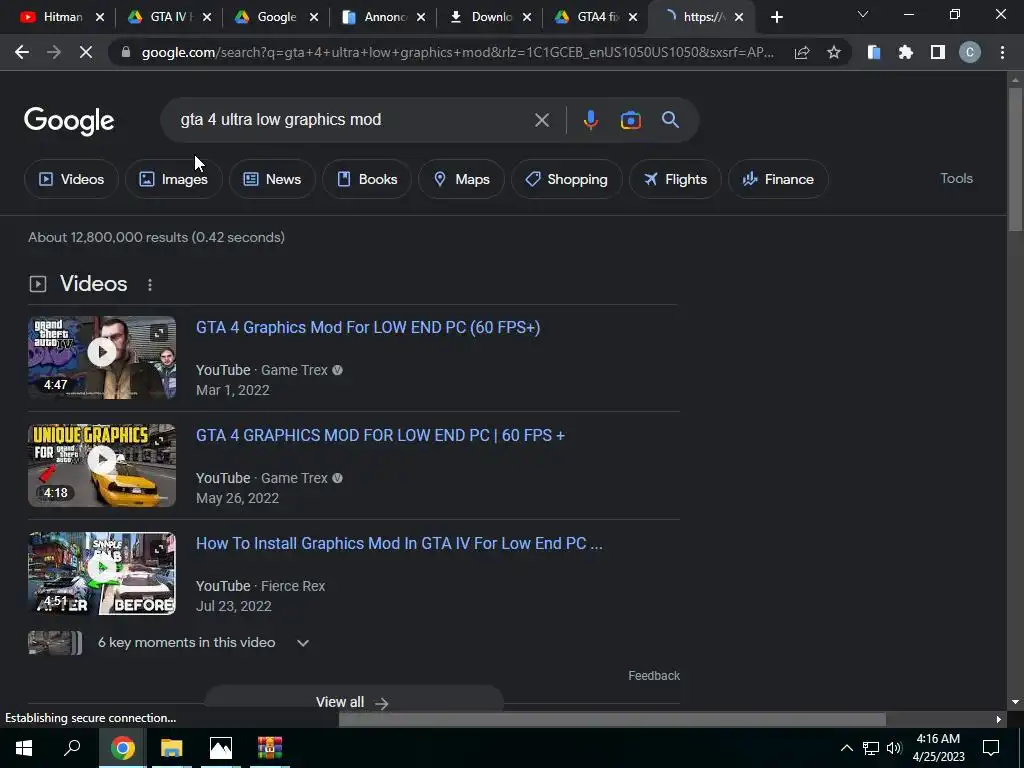Click in the Google search input field
The image size is (1024, 768).
pos(353,120)
